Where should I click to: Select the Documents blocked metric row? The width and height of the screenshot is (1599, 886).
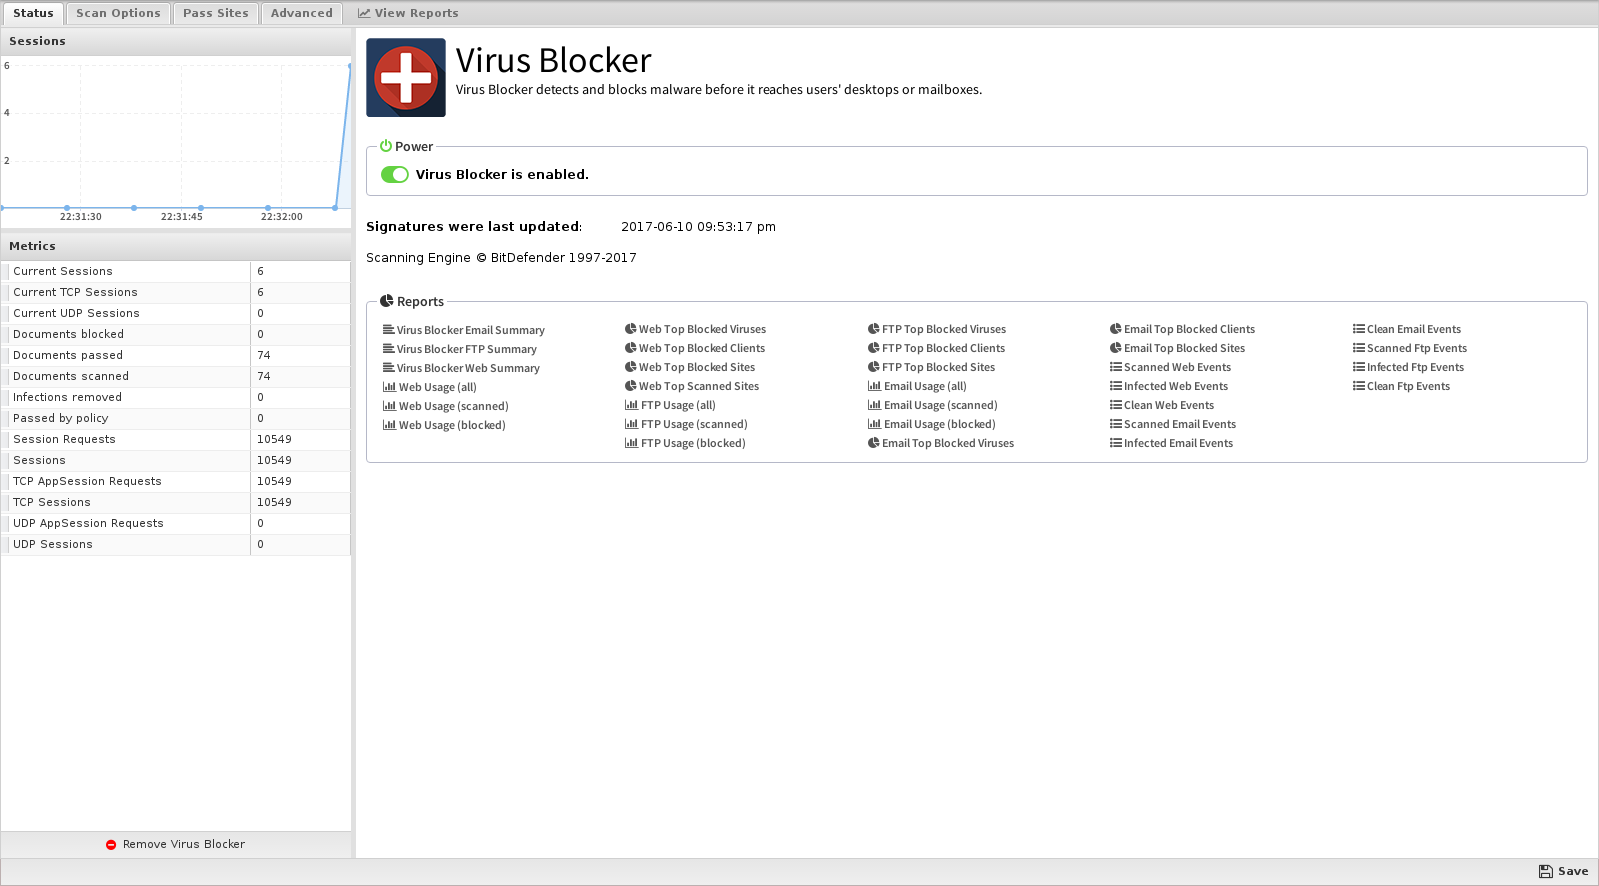(x=176, y=334)
